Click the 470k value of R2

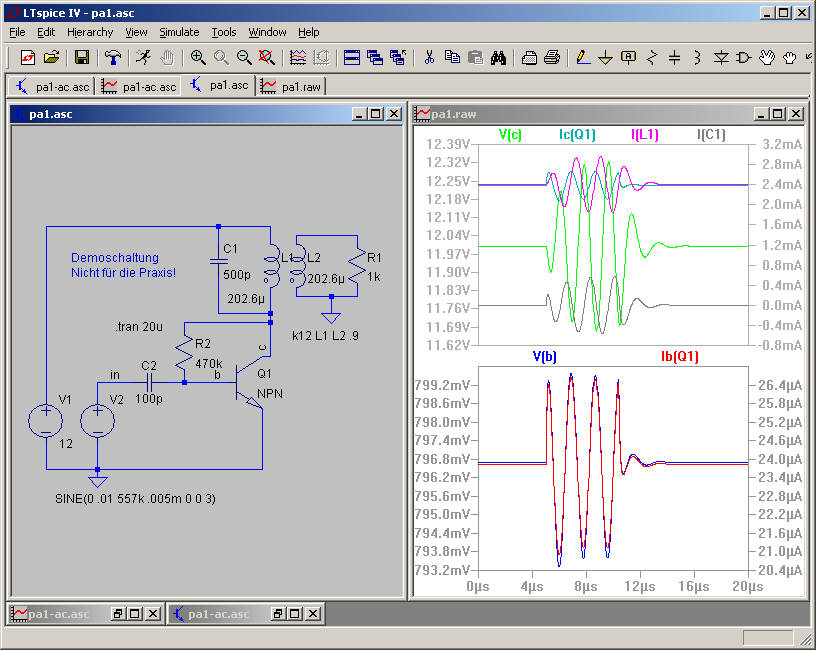click(209, 363)
